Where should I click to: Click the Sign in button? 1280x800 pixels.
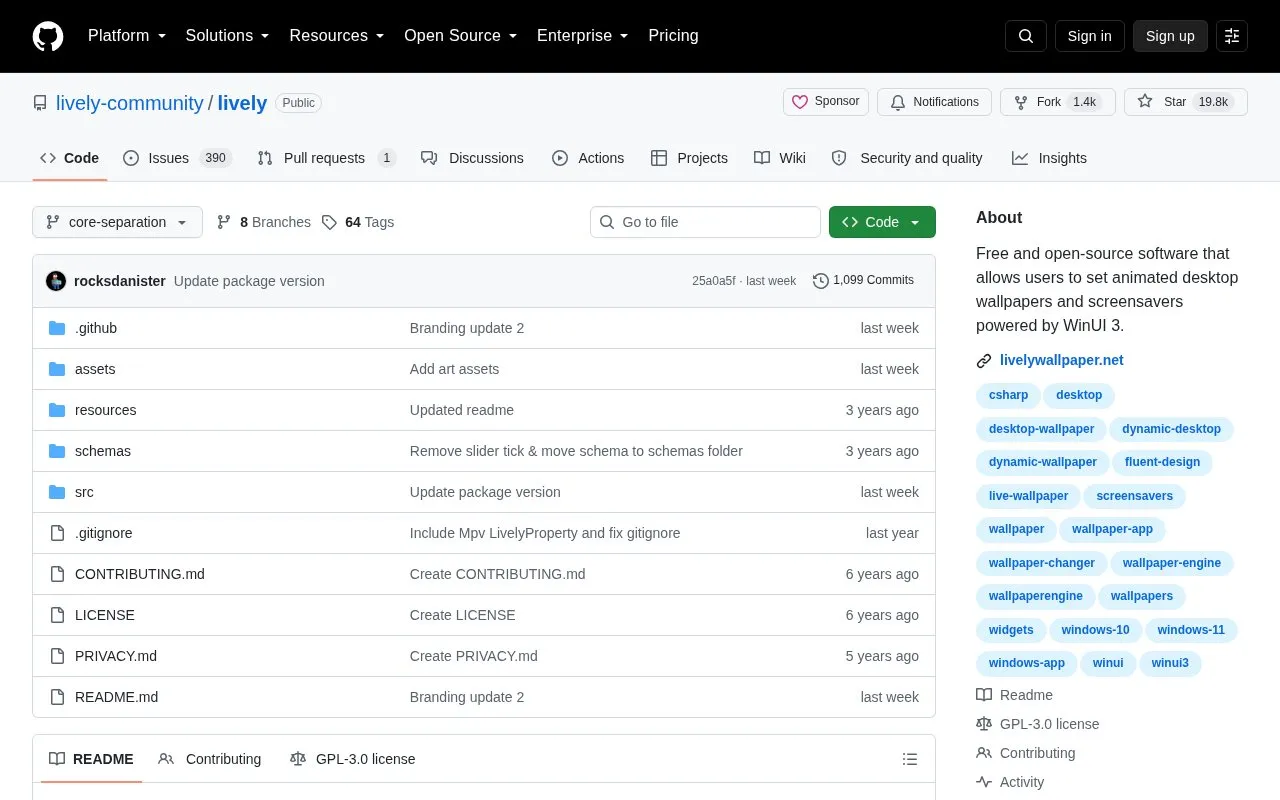click(1090, 36)
